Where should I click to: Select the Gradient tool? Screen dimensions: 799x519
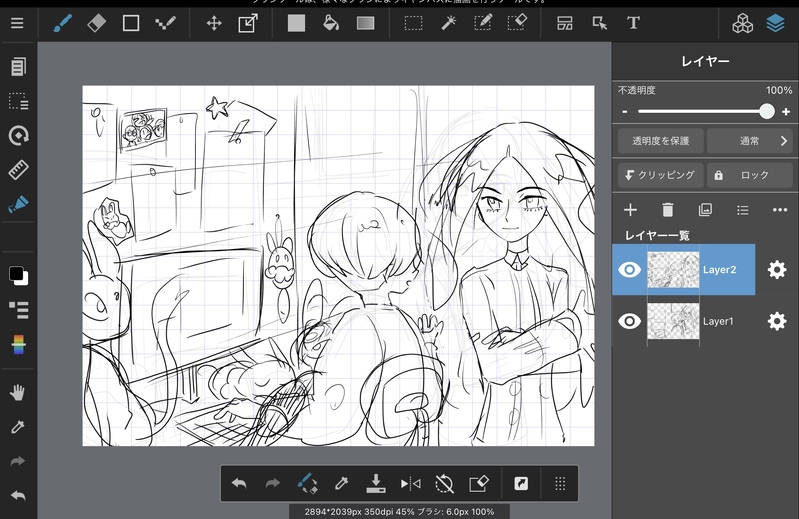pyautogui.click(x=365, y=23)
